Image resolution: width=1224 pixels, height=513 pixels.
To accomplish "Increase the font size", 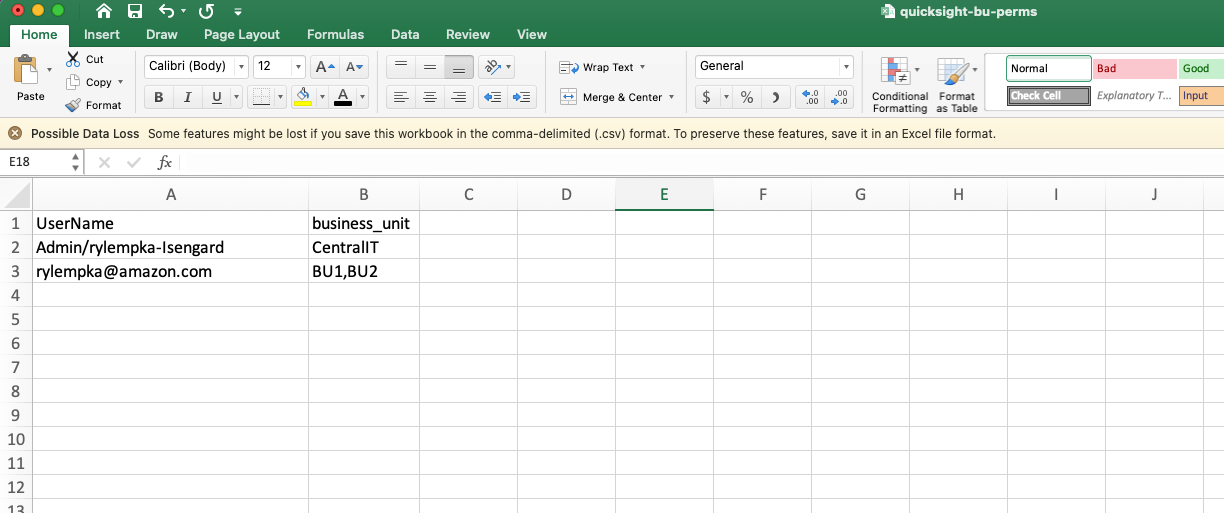I will [x=325, y=67].
